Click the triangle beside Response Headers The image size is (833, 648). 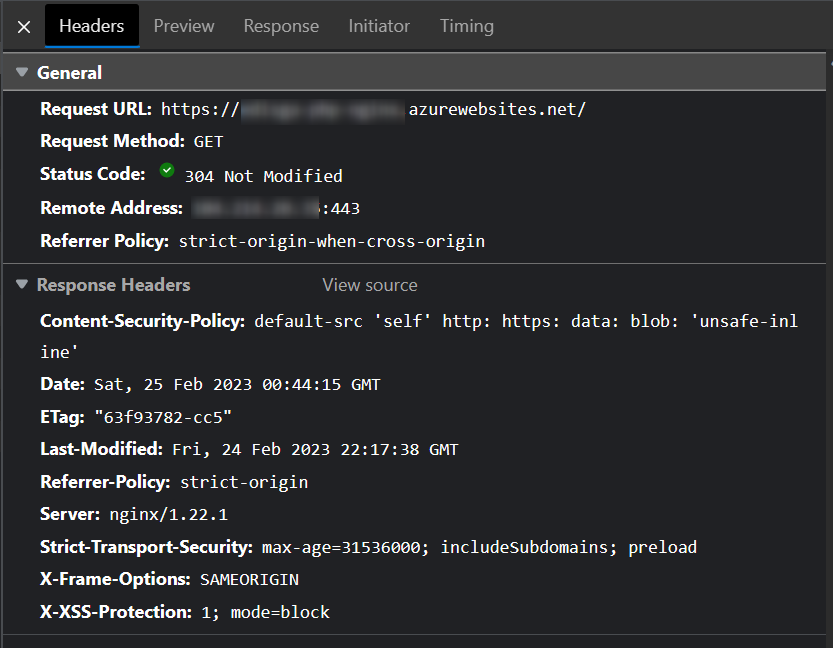tap(21, 284)
